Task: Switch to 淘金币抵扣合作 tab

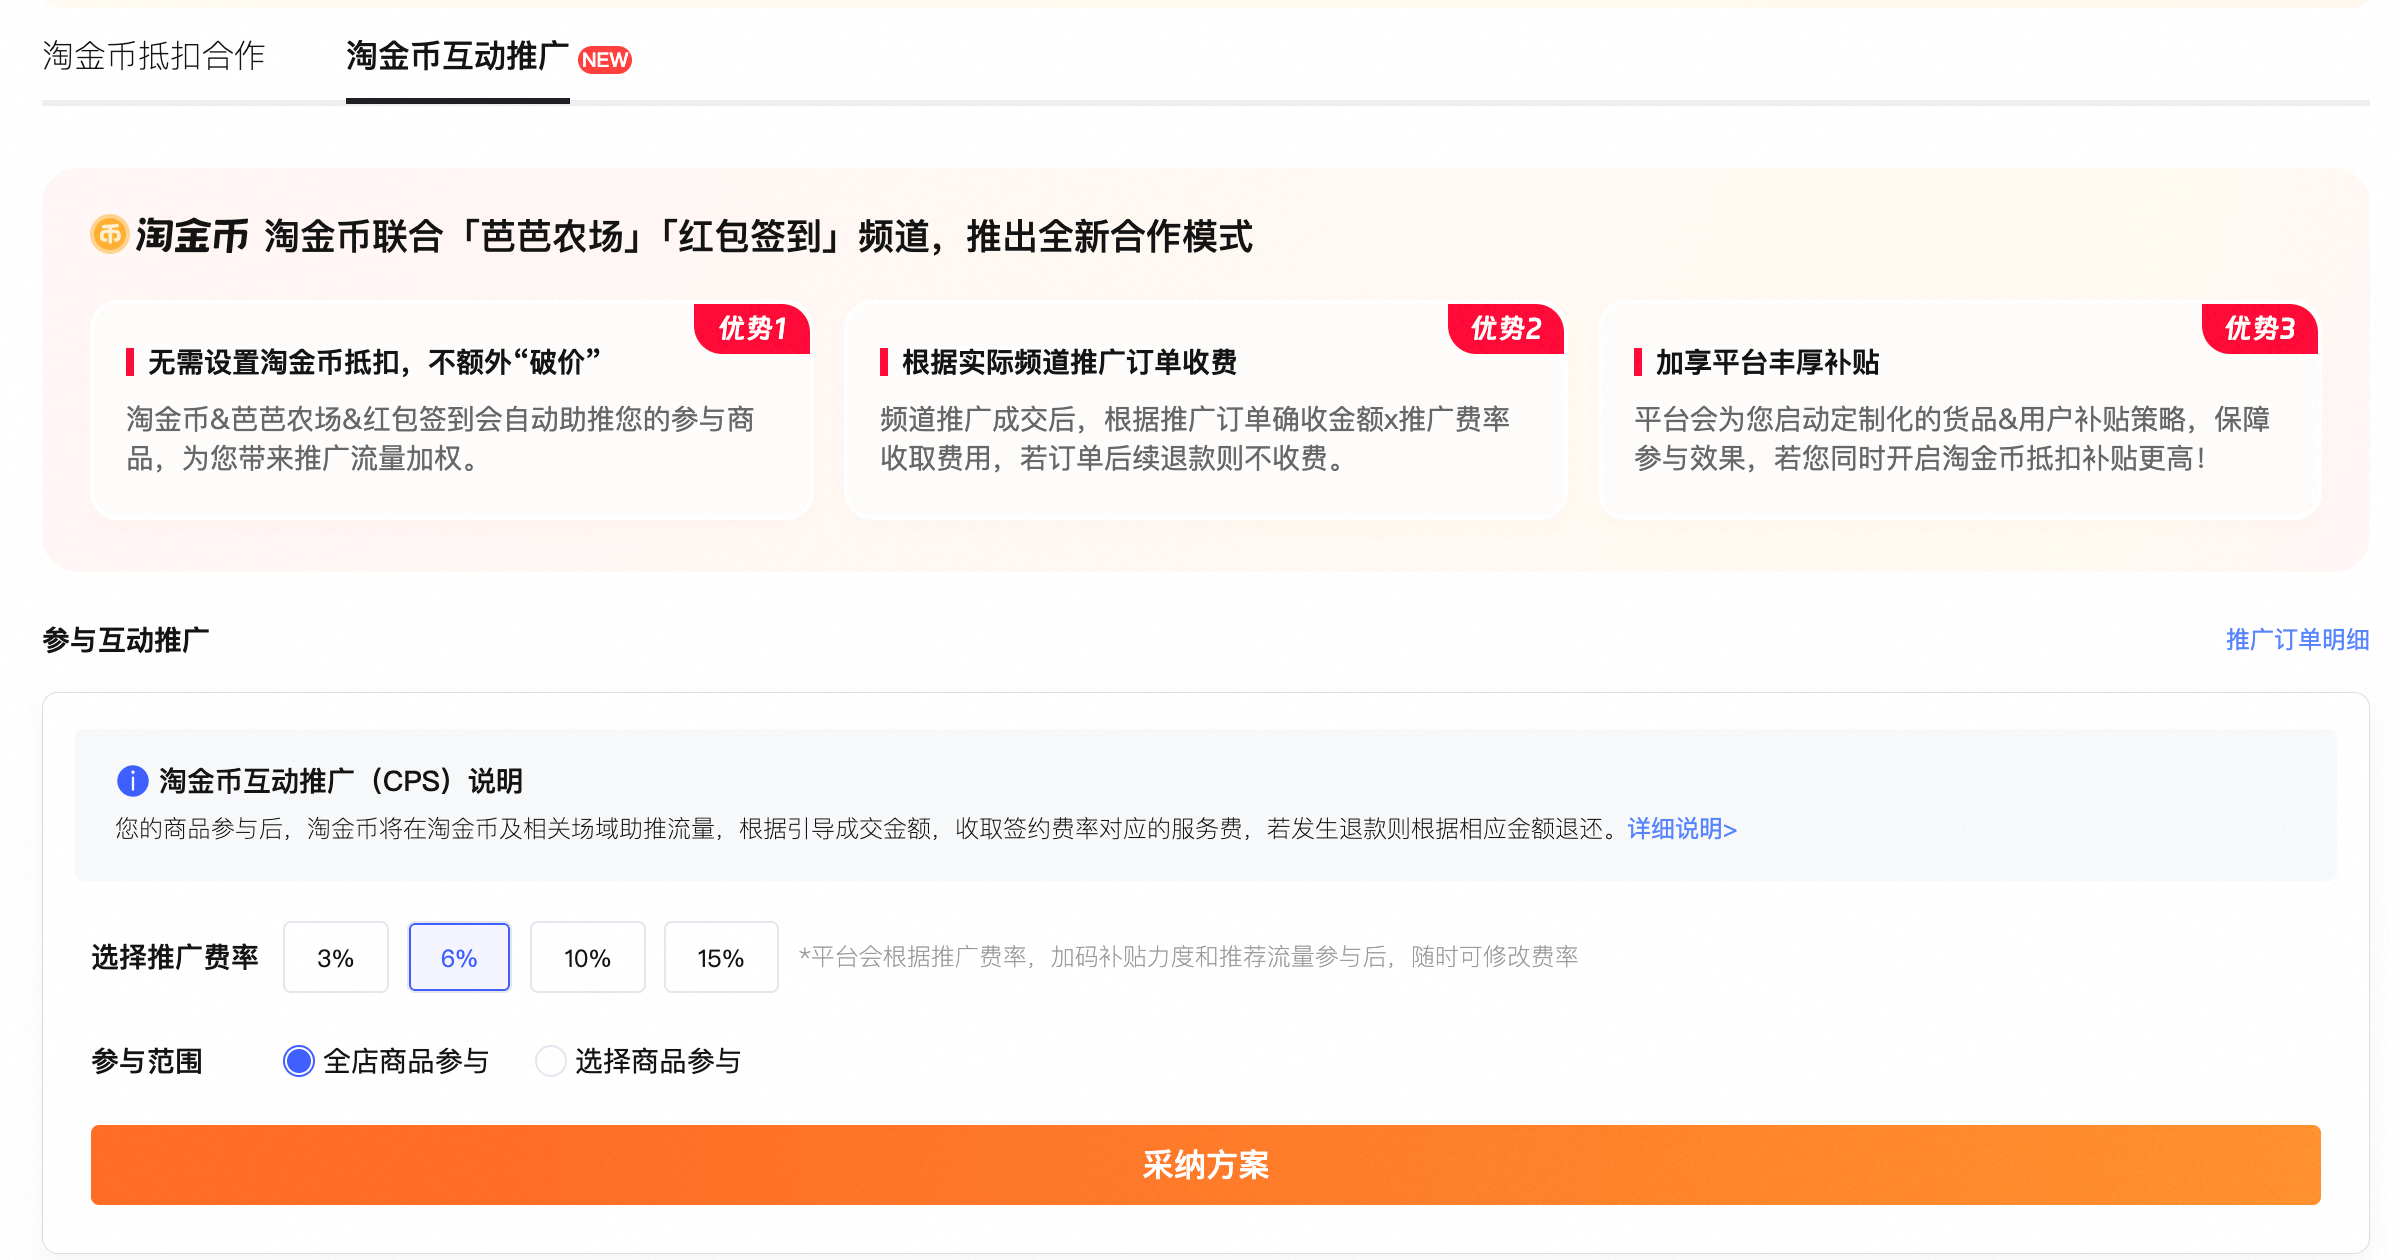Action: pos(154,56)
